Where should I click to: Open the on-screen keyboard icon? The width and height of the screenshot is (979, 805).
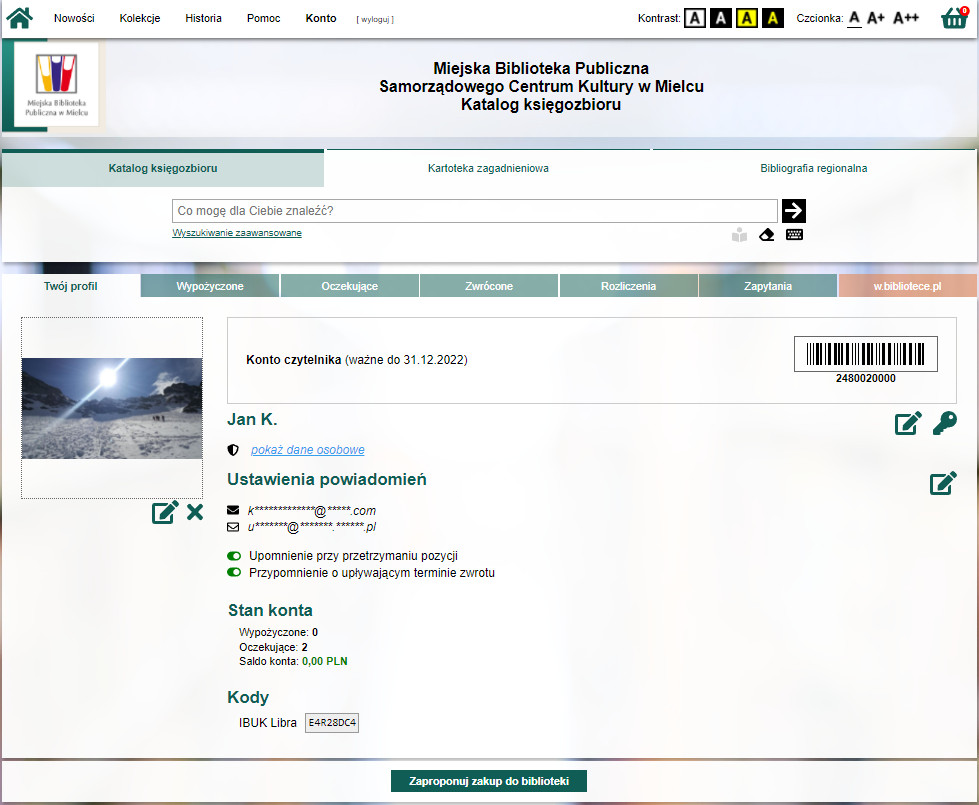pyautogui.click(x=795, y=235)
